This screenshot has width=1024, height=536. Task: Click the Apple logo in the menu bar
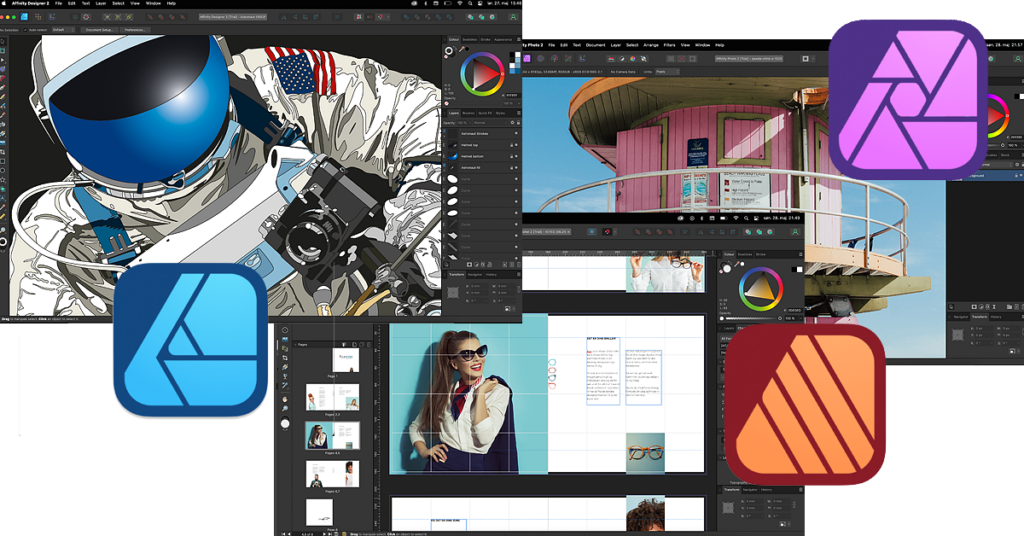(x=3, y=3)
